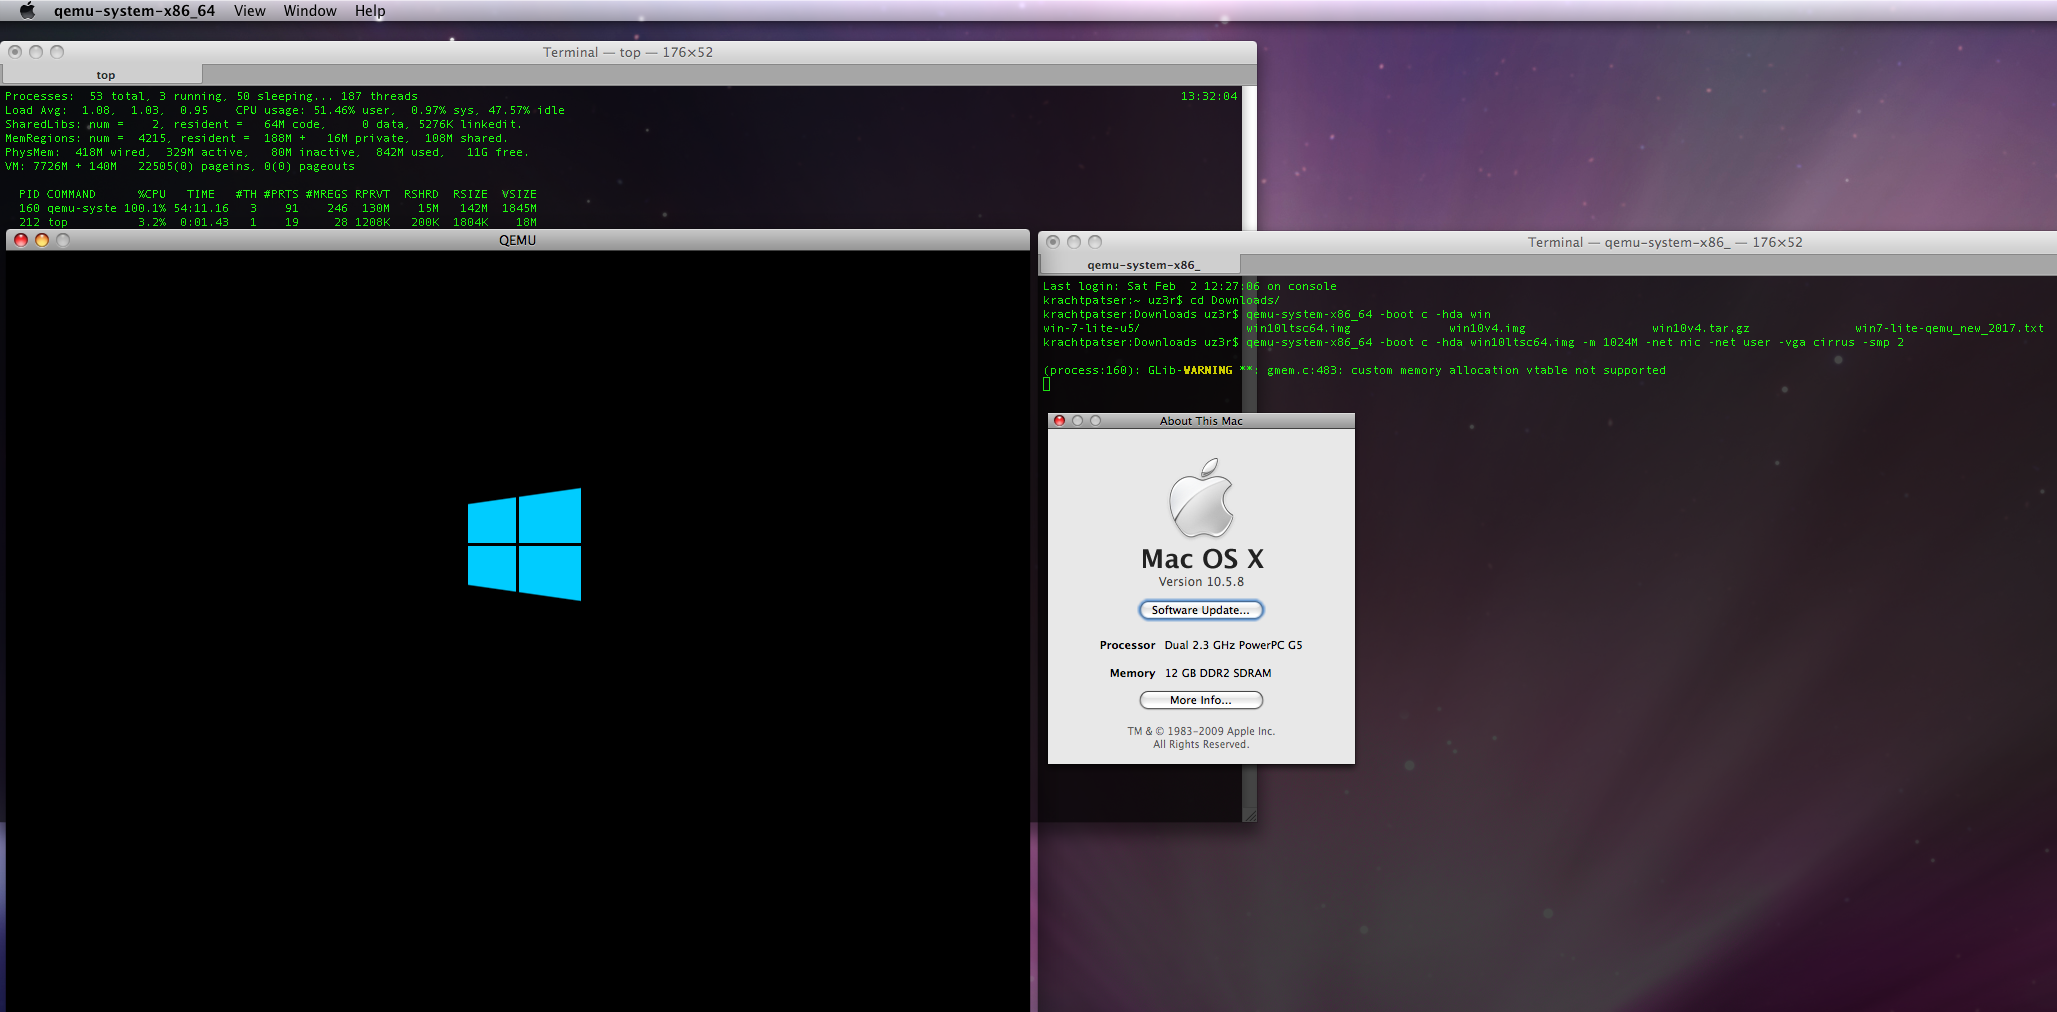Image resolution: width=2057 pixels, height=1012 pixels.
Task: Minimize the top Terminal window
Action: (x=36, y=52)
